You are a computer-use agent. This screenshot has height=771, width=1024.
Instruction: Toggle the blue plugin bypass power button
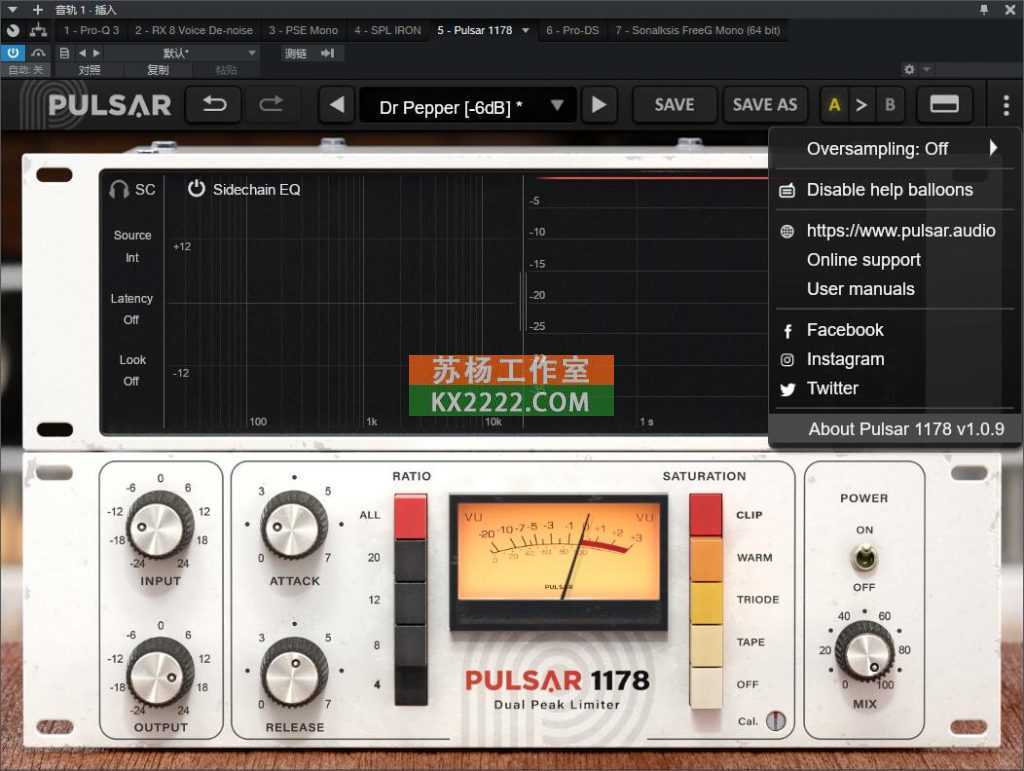12,53
